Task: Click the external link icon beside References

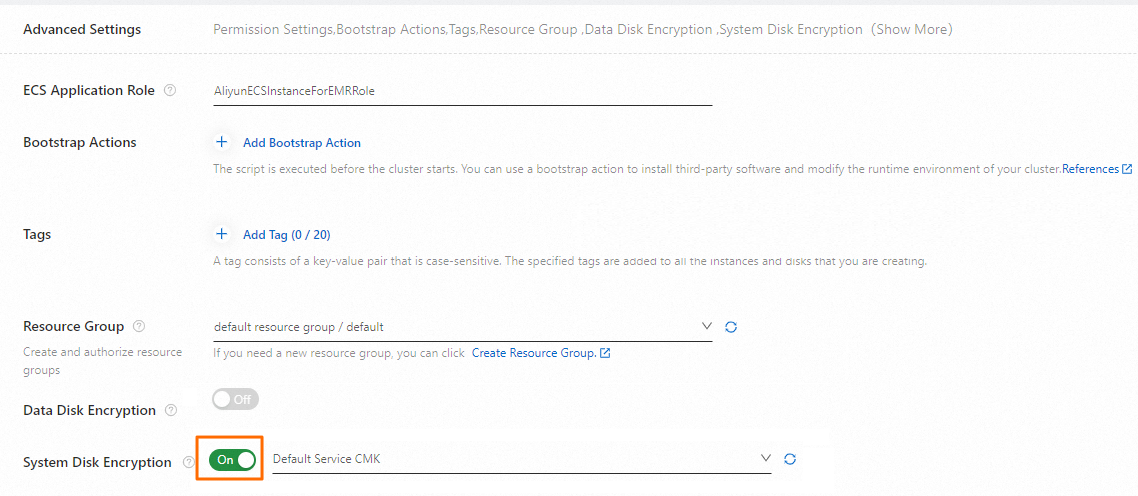Action: [x=1127, y=169]
